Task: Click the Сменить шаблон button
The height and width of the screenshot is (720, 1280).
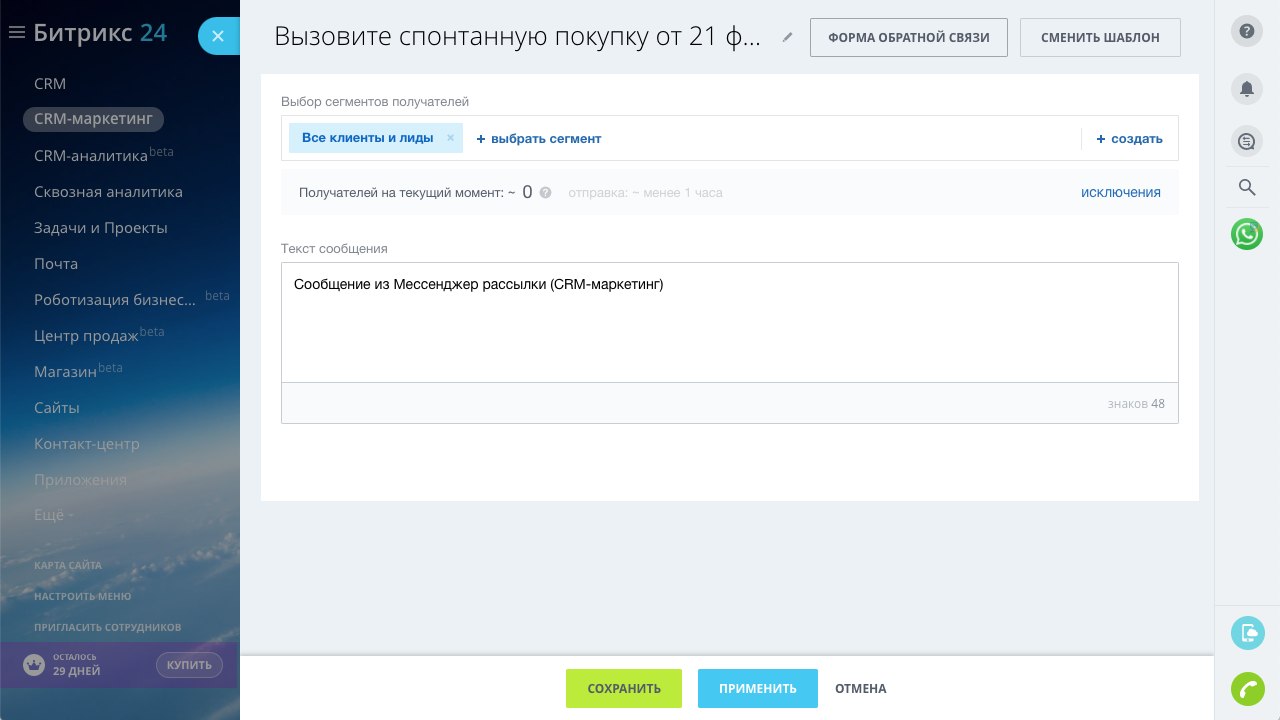Action: (1100, 38)
